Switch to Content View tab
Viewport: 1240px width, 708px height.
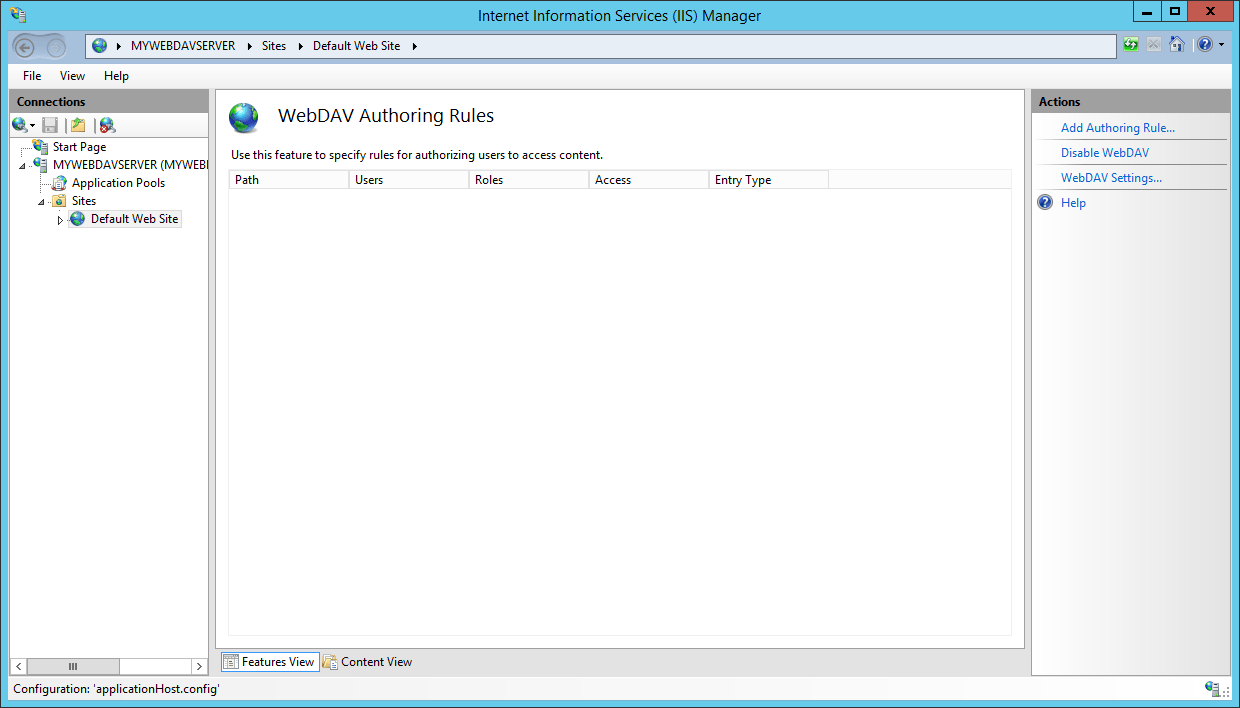point(367,662)
